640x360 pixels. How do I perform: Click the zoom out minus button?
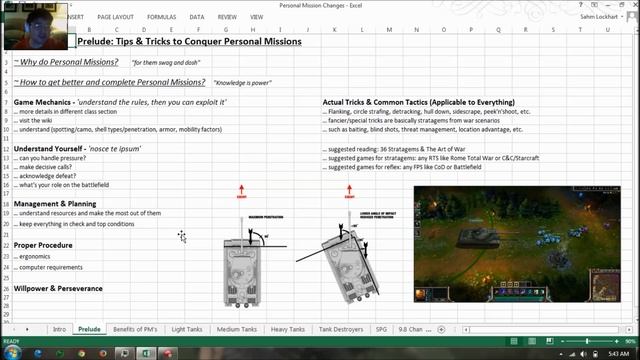(562, 341)
